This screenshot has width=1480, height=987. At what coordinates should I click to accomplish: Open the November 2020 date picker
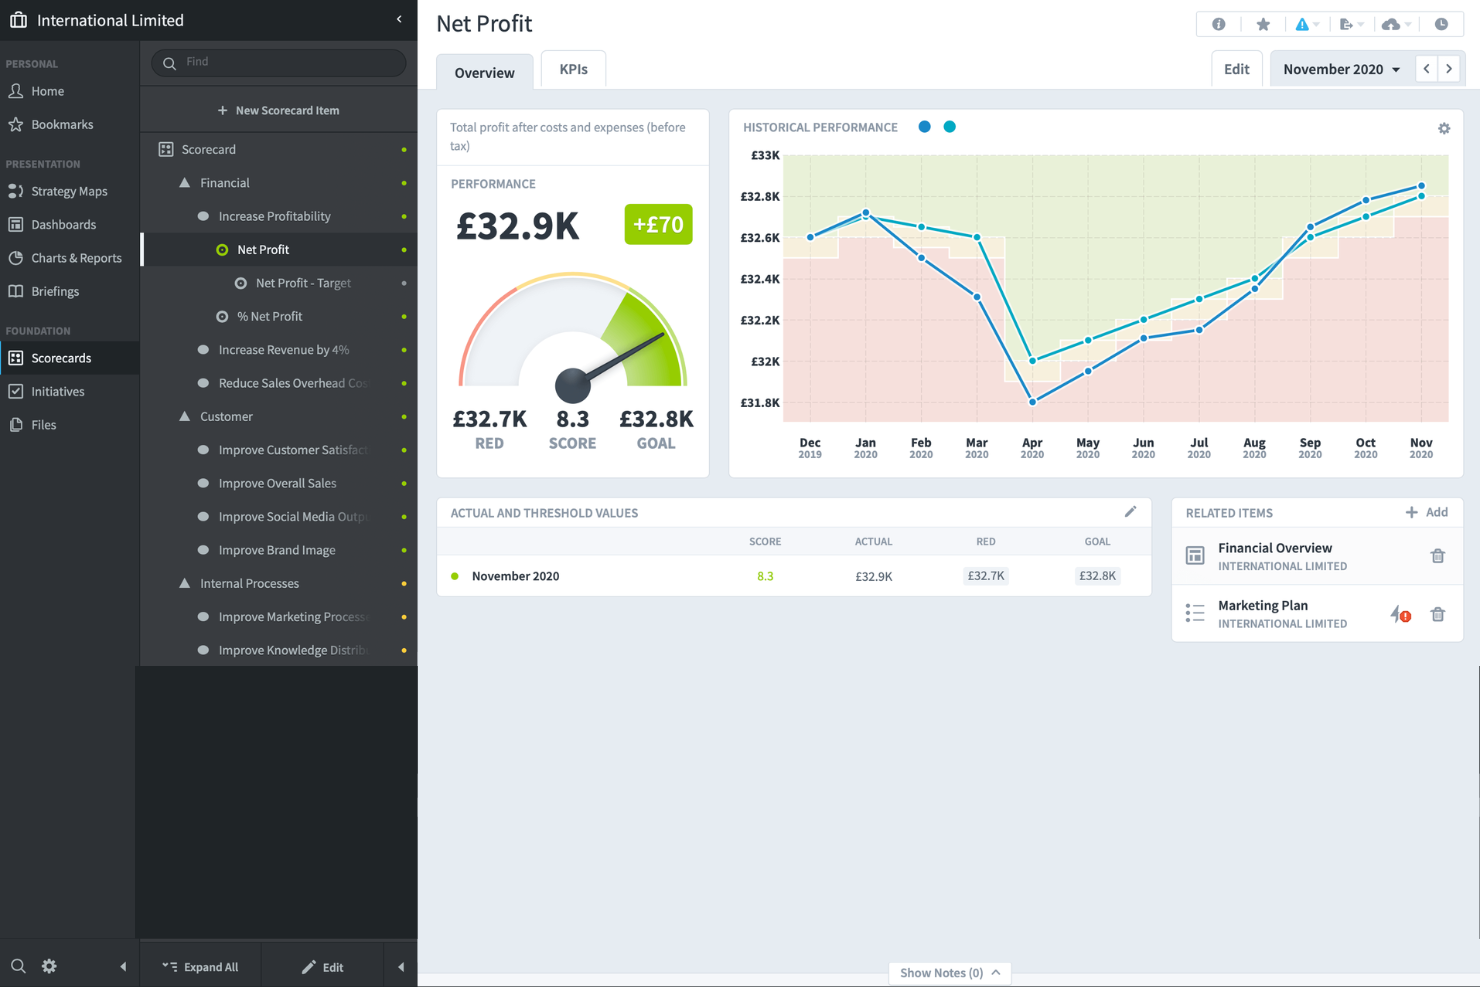[1340, 68]
